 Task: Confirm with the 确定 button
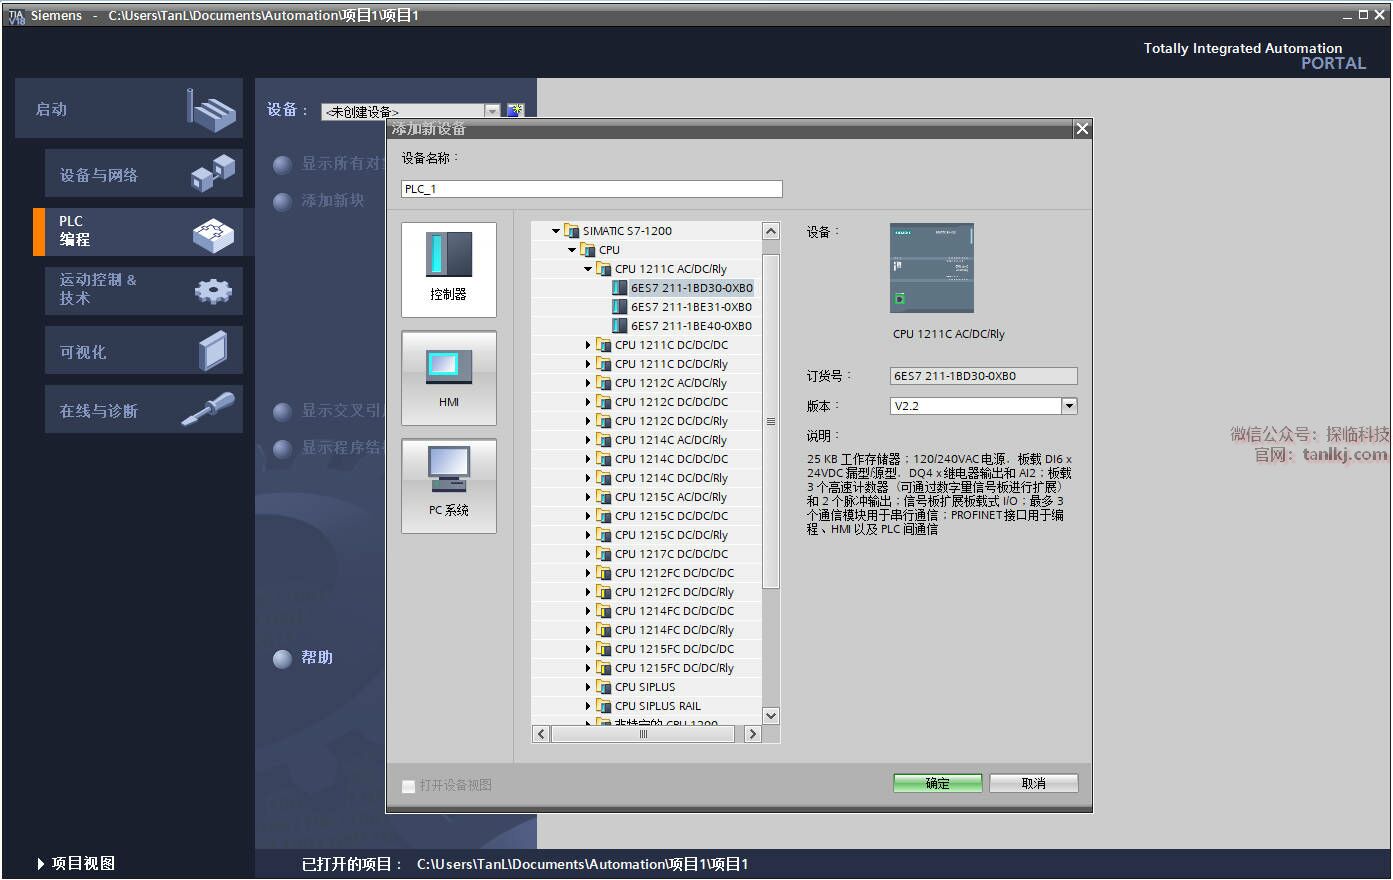[937, 783]
